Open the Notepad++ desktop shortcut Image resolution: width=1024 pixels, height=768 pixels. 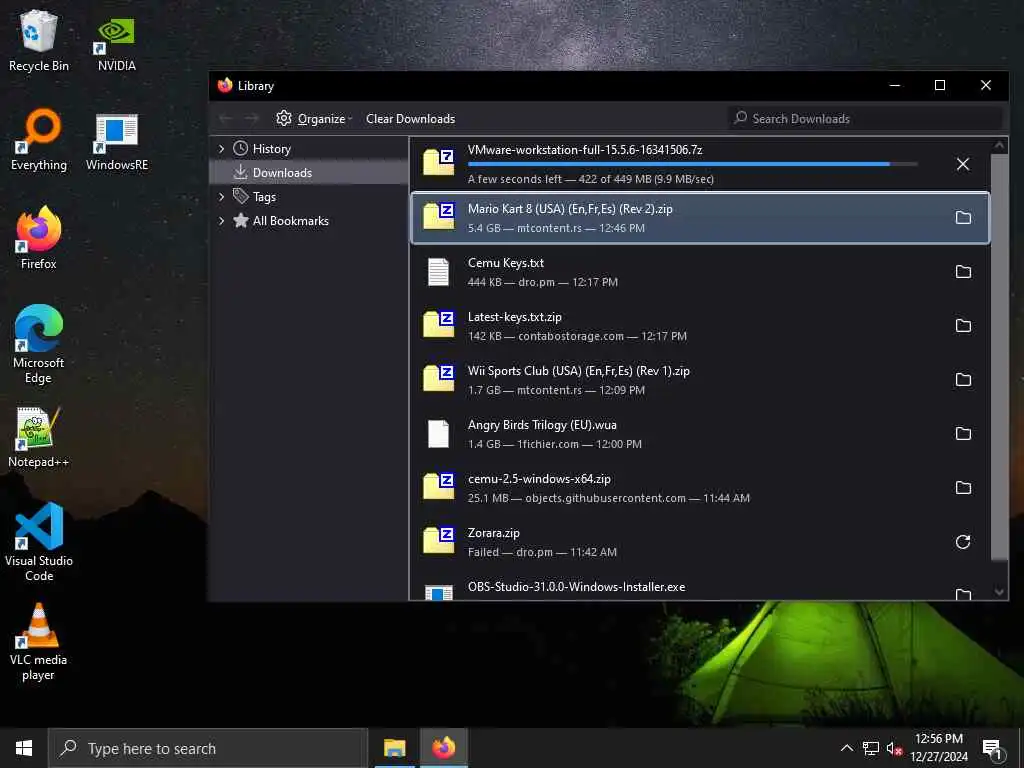pyautogui.click(x=39, y=437)
